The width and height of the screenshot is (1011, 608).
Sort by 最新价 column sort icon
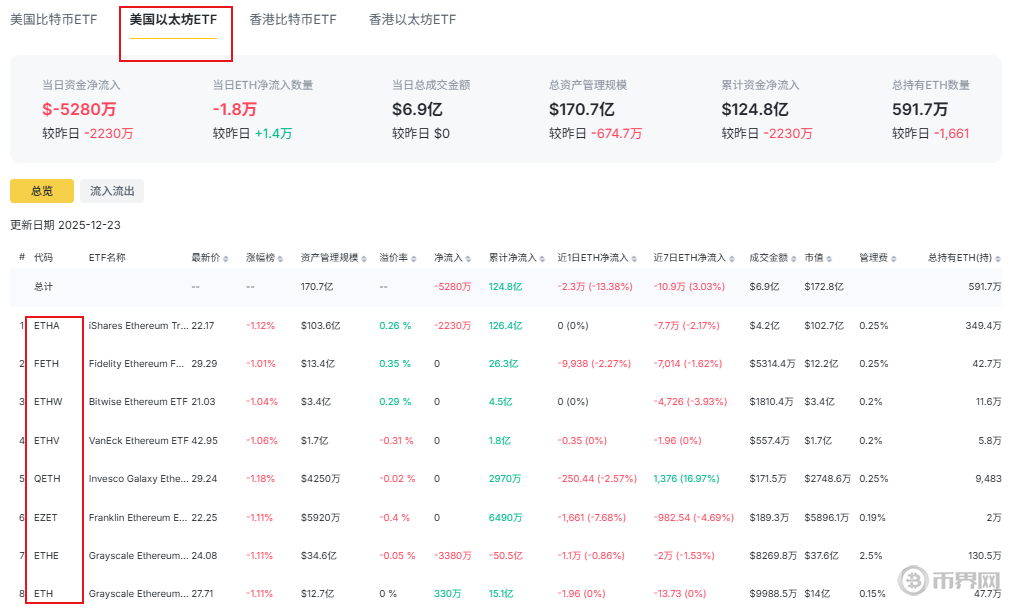click(226, 258)
